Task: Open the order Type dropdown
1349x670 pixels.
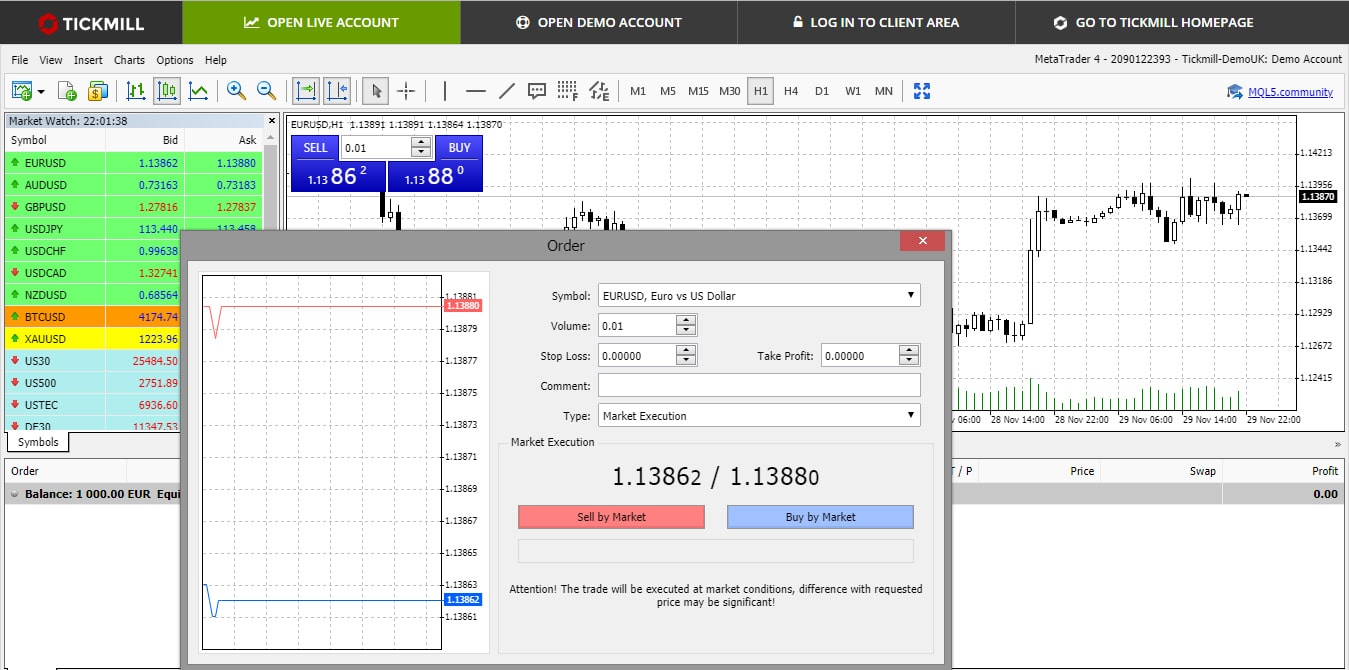Action: click(759, 415)
